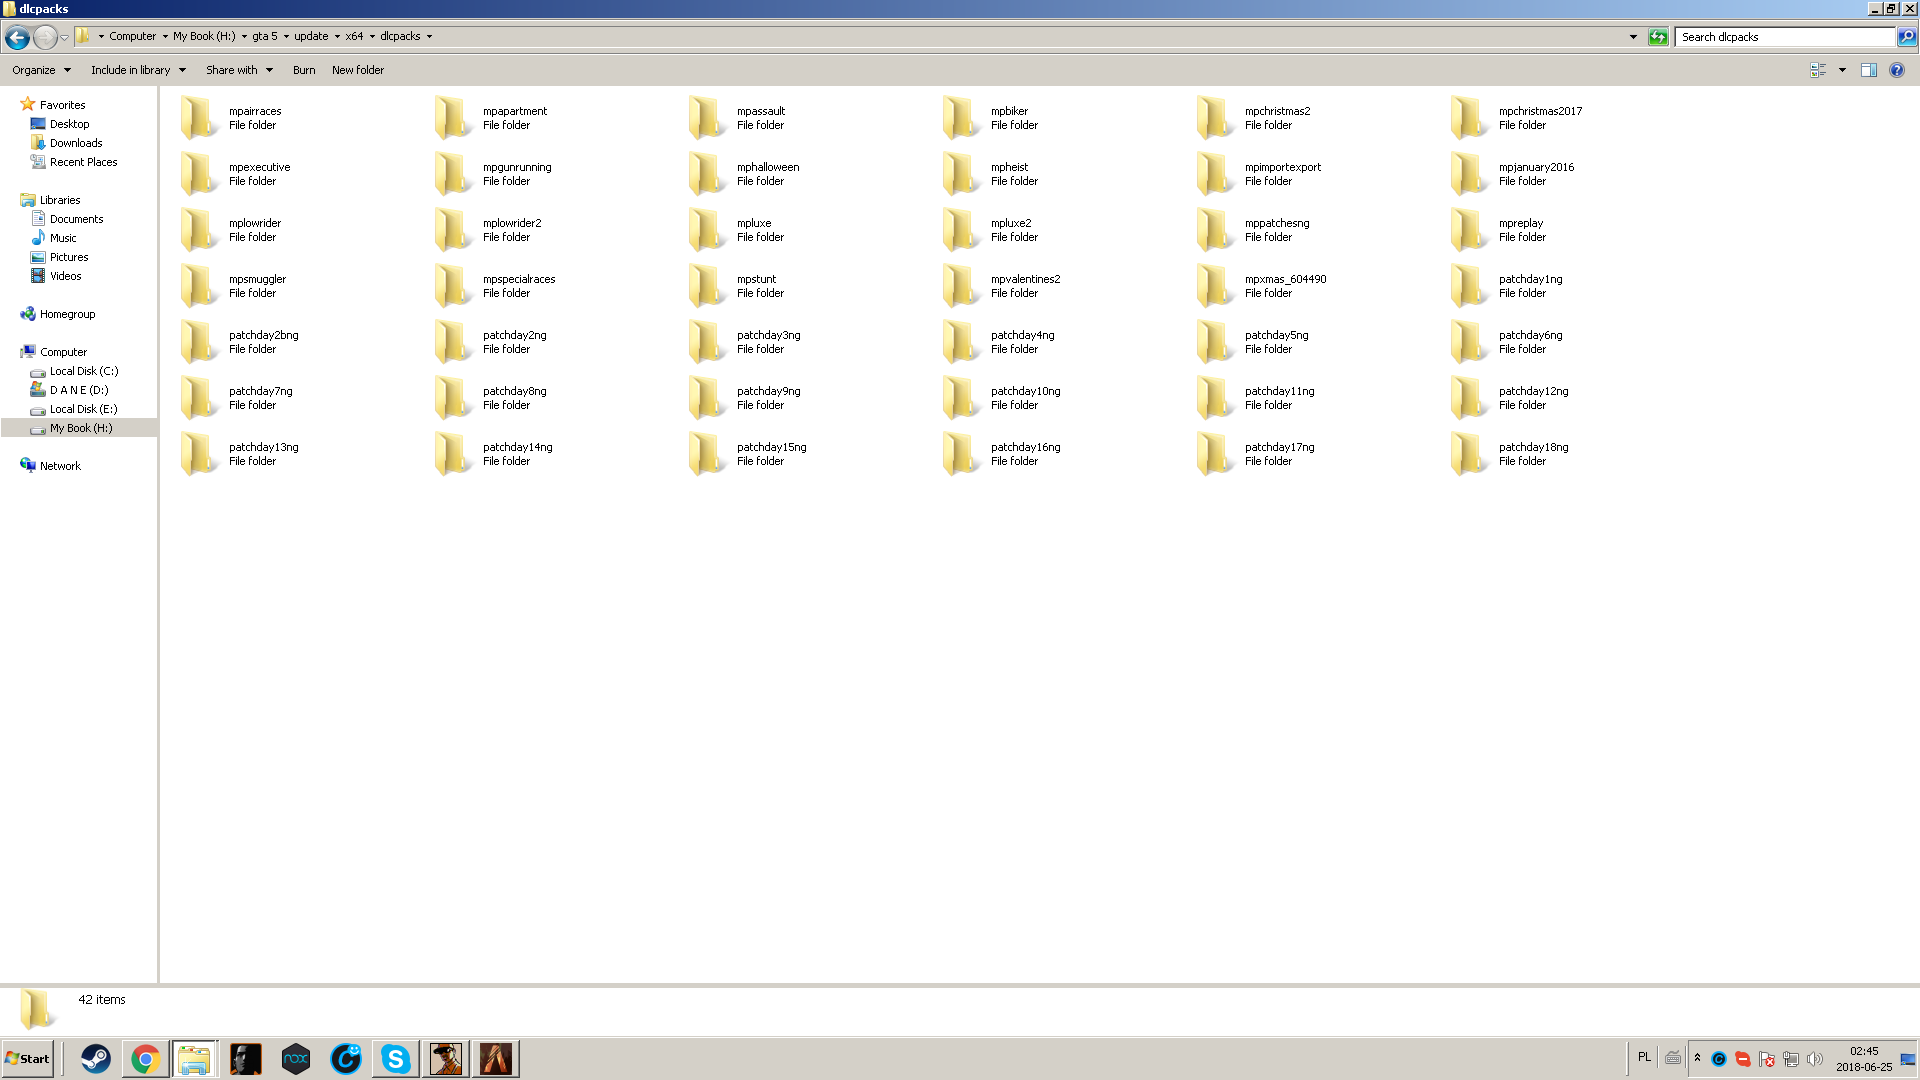
Task: Click the PL language indicator
Action: click(x=1644, y=1057)
